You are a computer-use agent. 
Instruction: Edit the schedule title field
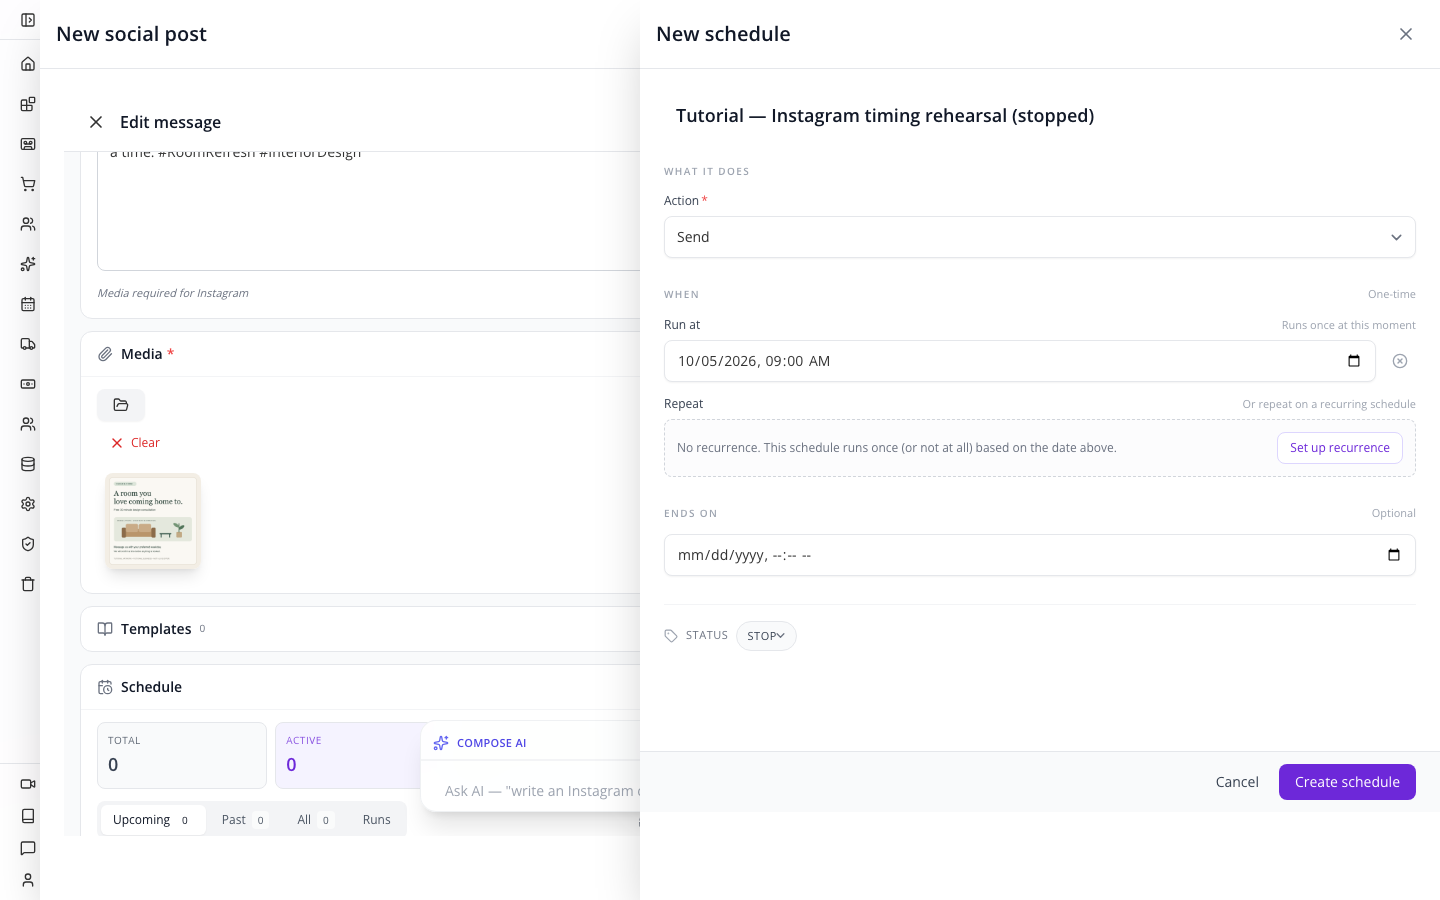(x=1040, y=116)
